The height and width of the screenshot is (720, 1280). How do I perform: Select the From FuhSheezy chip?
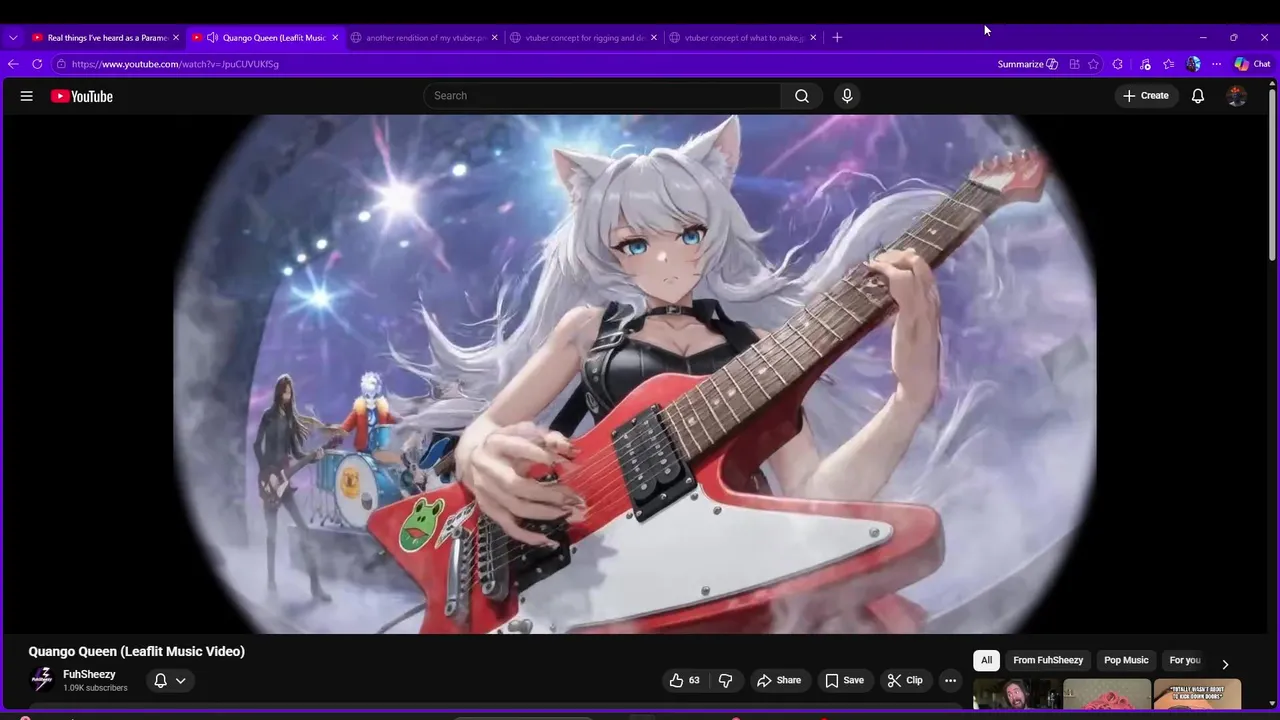(x=1048, y=660)
